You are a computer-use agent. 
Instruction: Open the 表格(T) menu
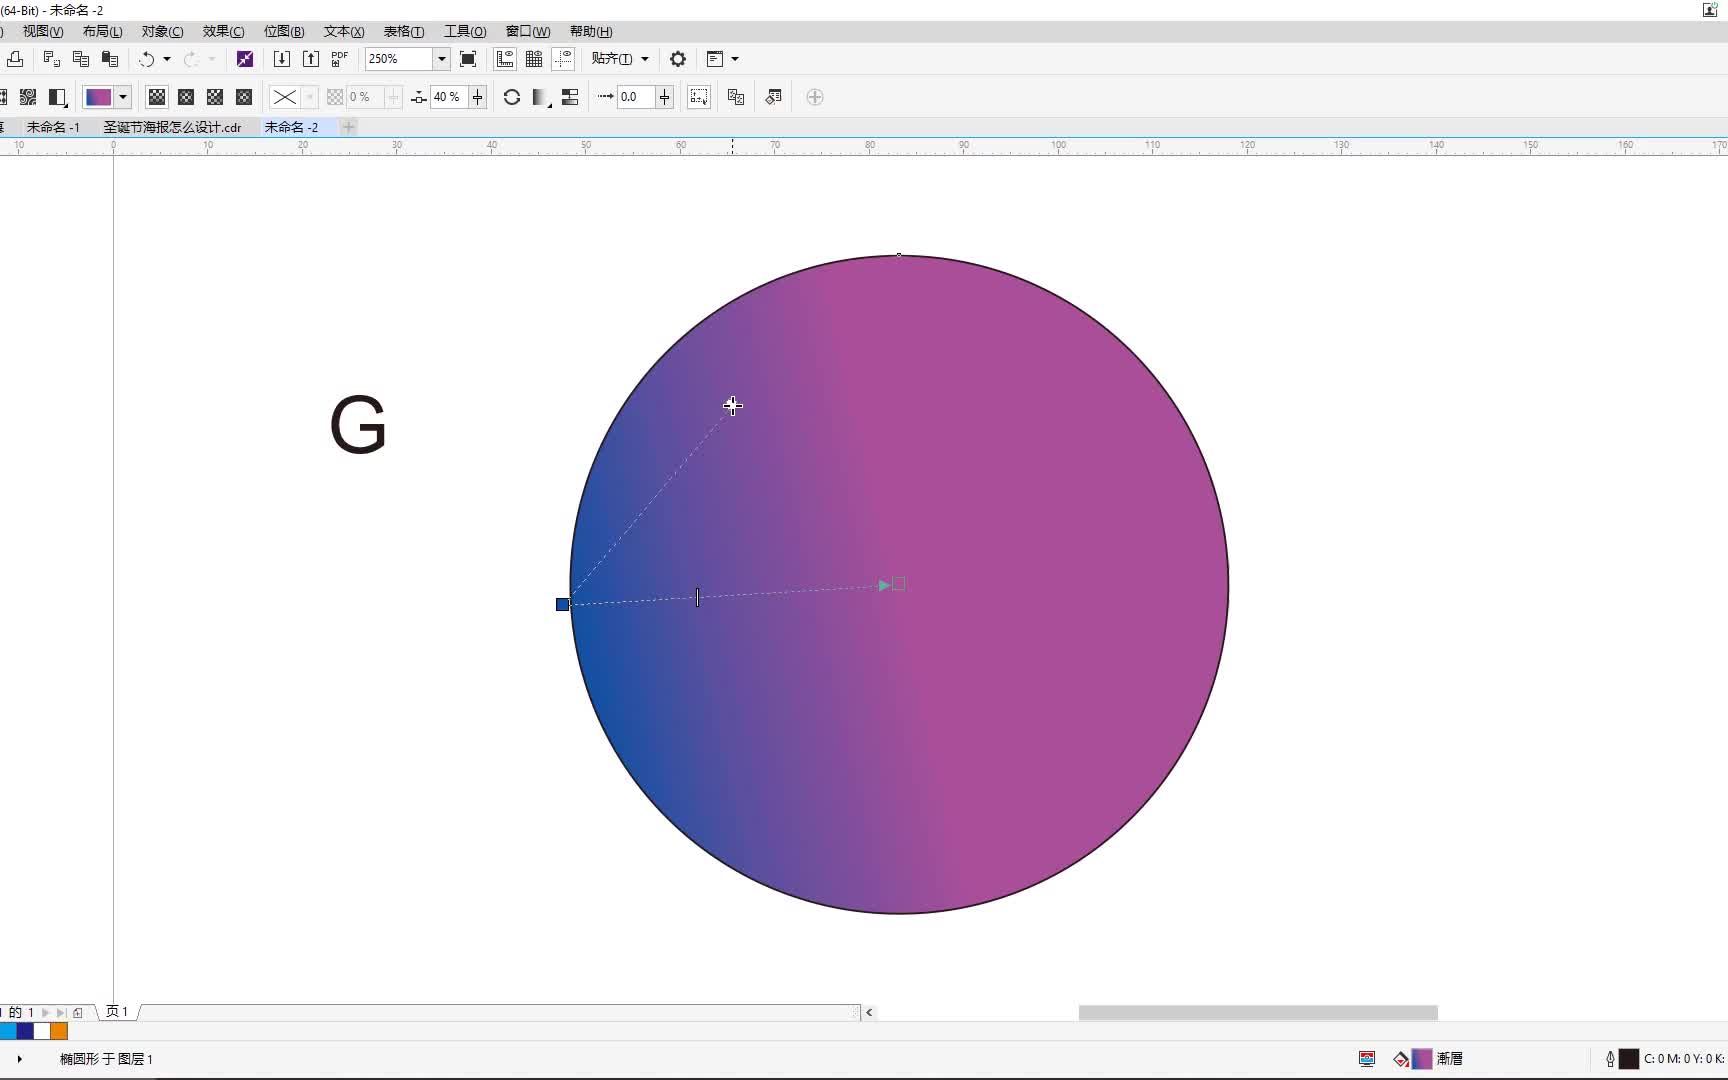(404, 31)
